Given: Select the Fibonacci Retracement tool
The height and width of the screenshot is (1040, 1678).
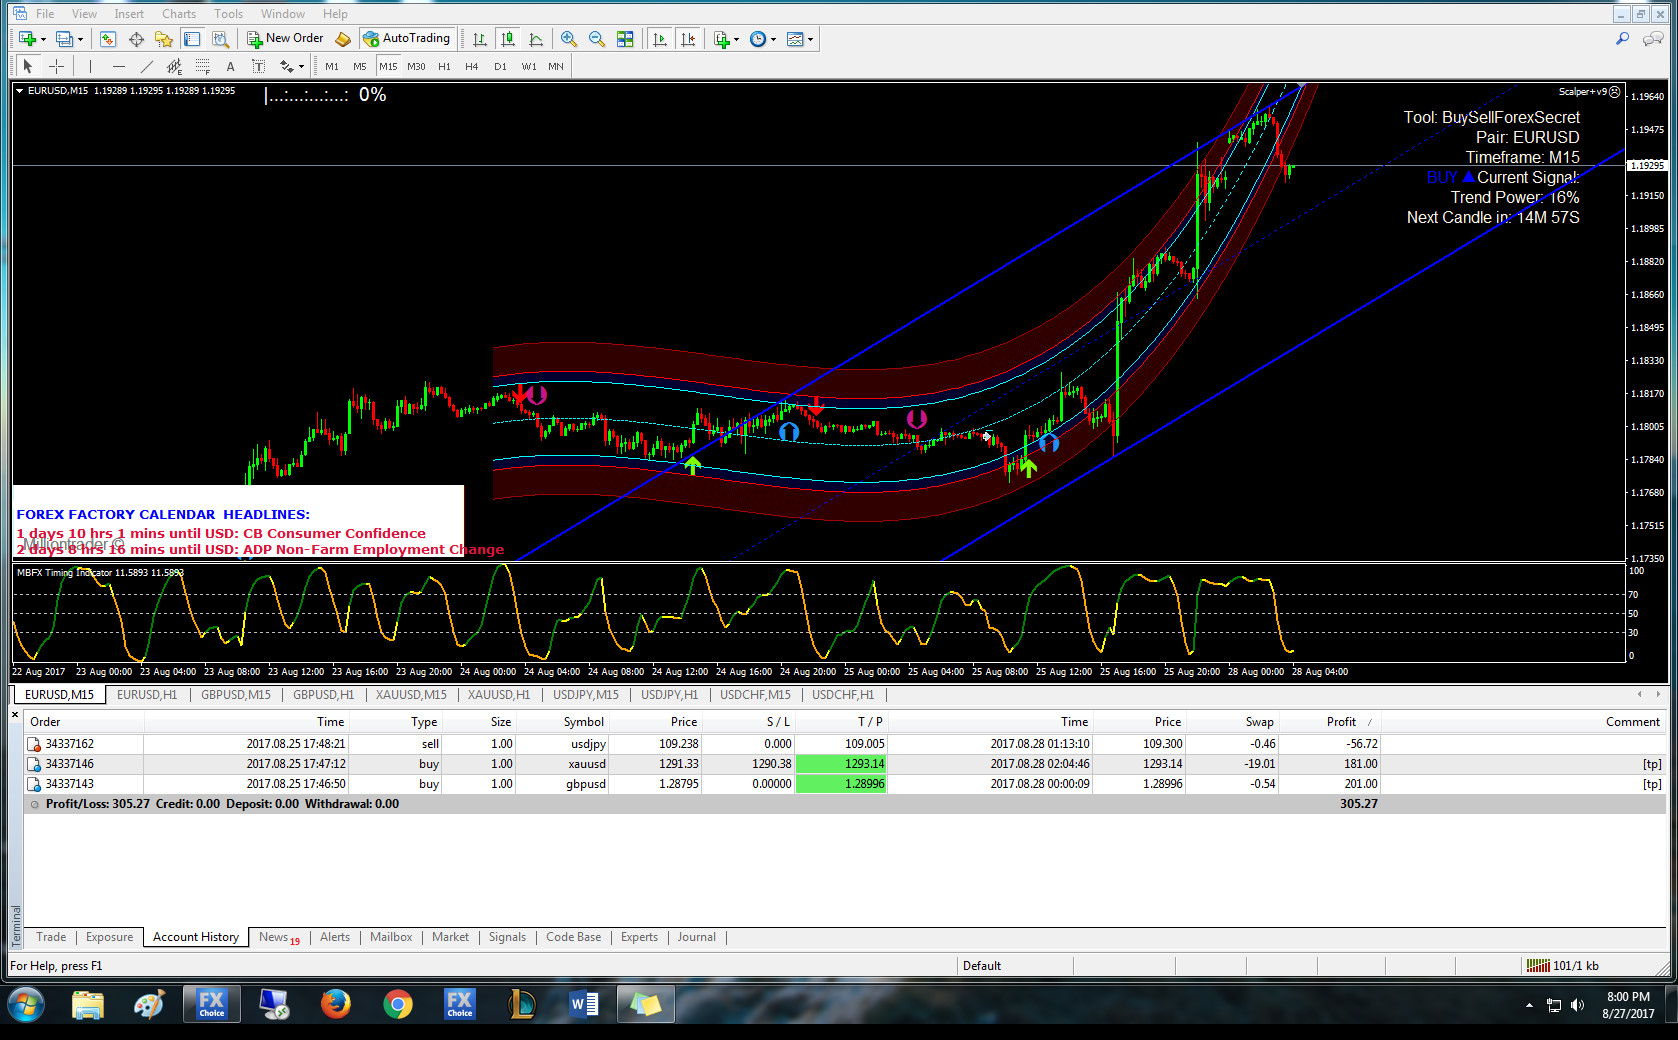Looking at the screenshot, I should click(203, 66).
